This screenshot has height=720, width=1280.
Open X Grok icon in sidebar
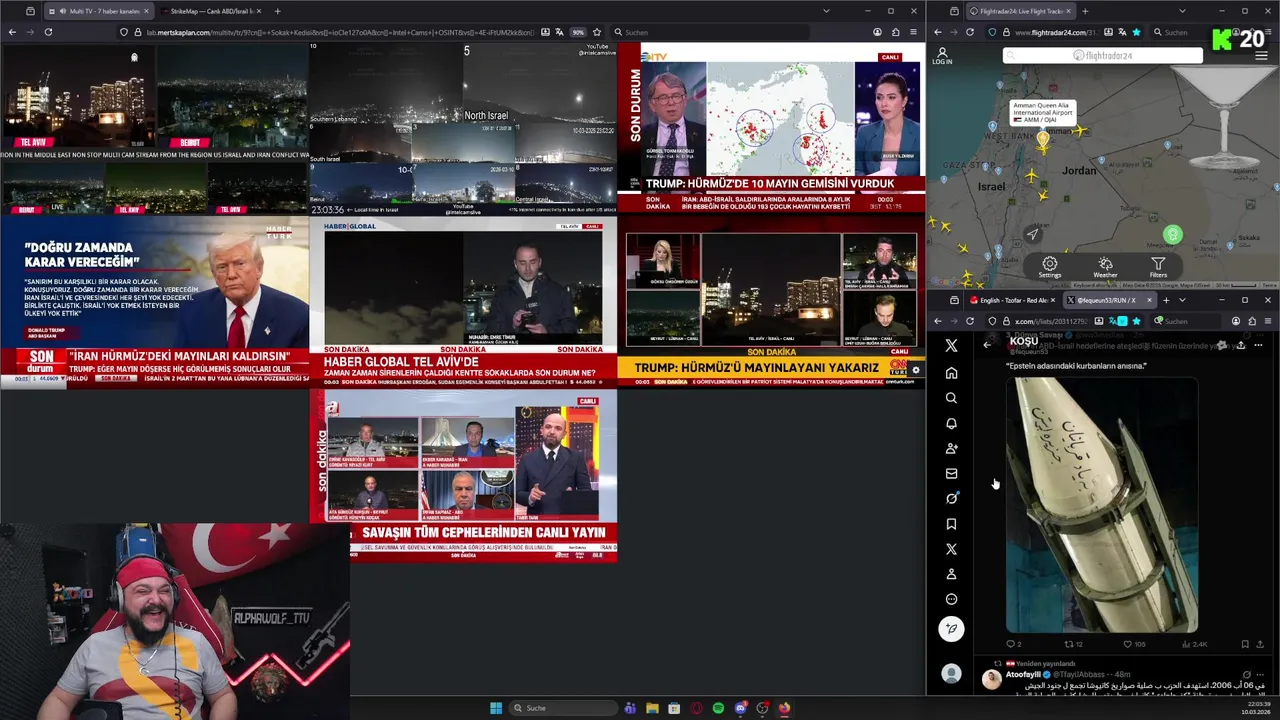pos(951,498)
